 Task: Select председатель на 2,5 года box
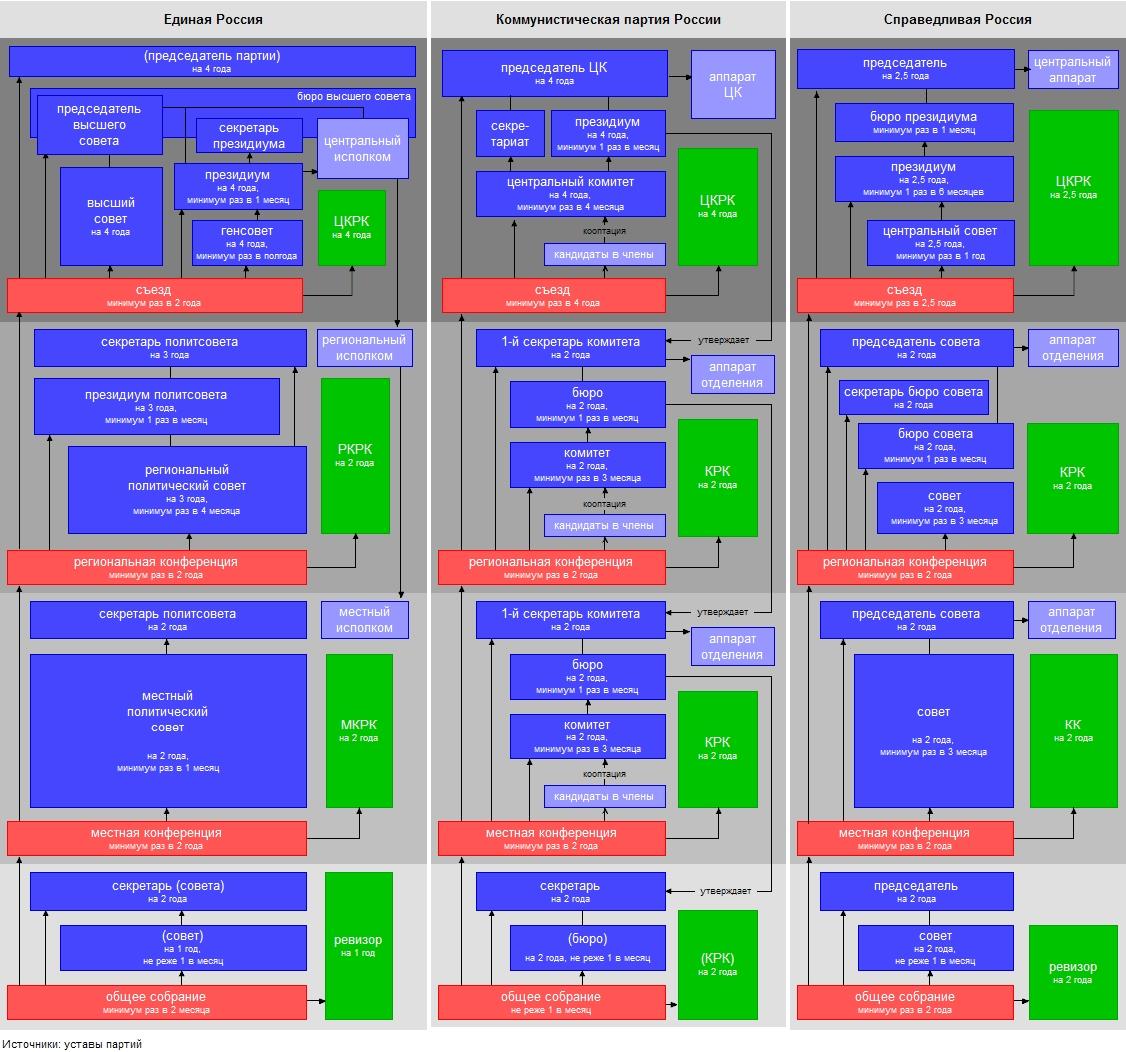tap(905, 69)
